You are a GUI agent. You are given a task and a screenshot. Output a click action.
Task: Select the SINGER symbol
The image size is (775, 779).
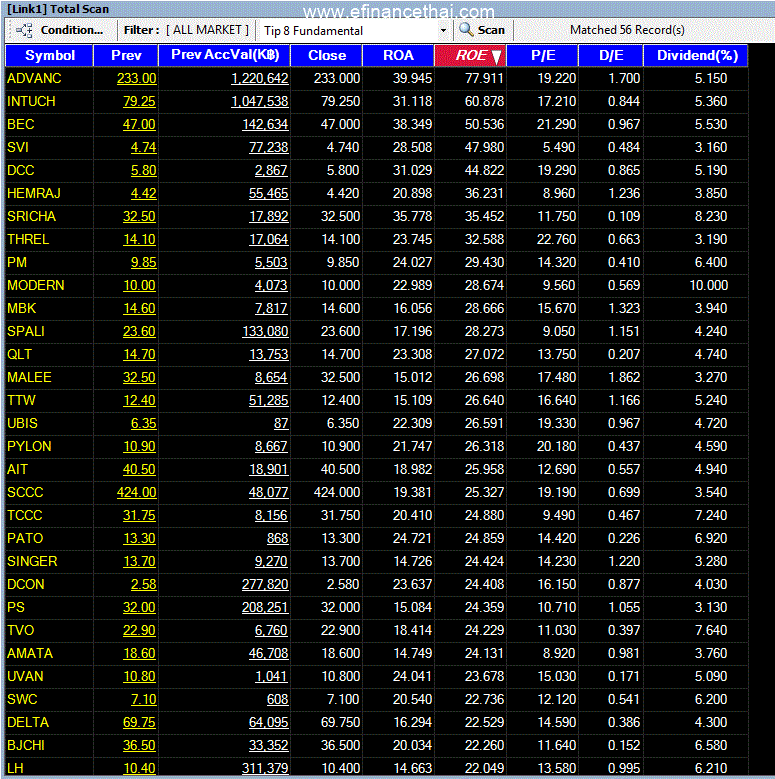(32, 561)
